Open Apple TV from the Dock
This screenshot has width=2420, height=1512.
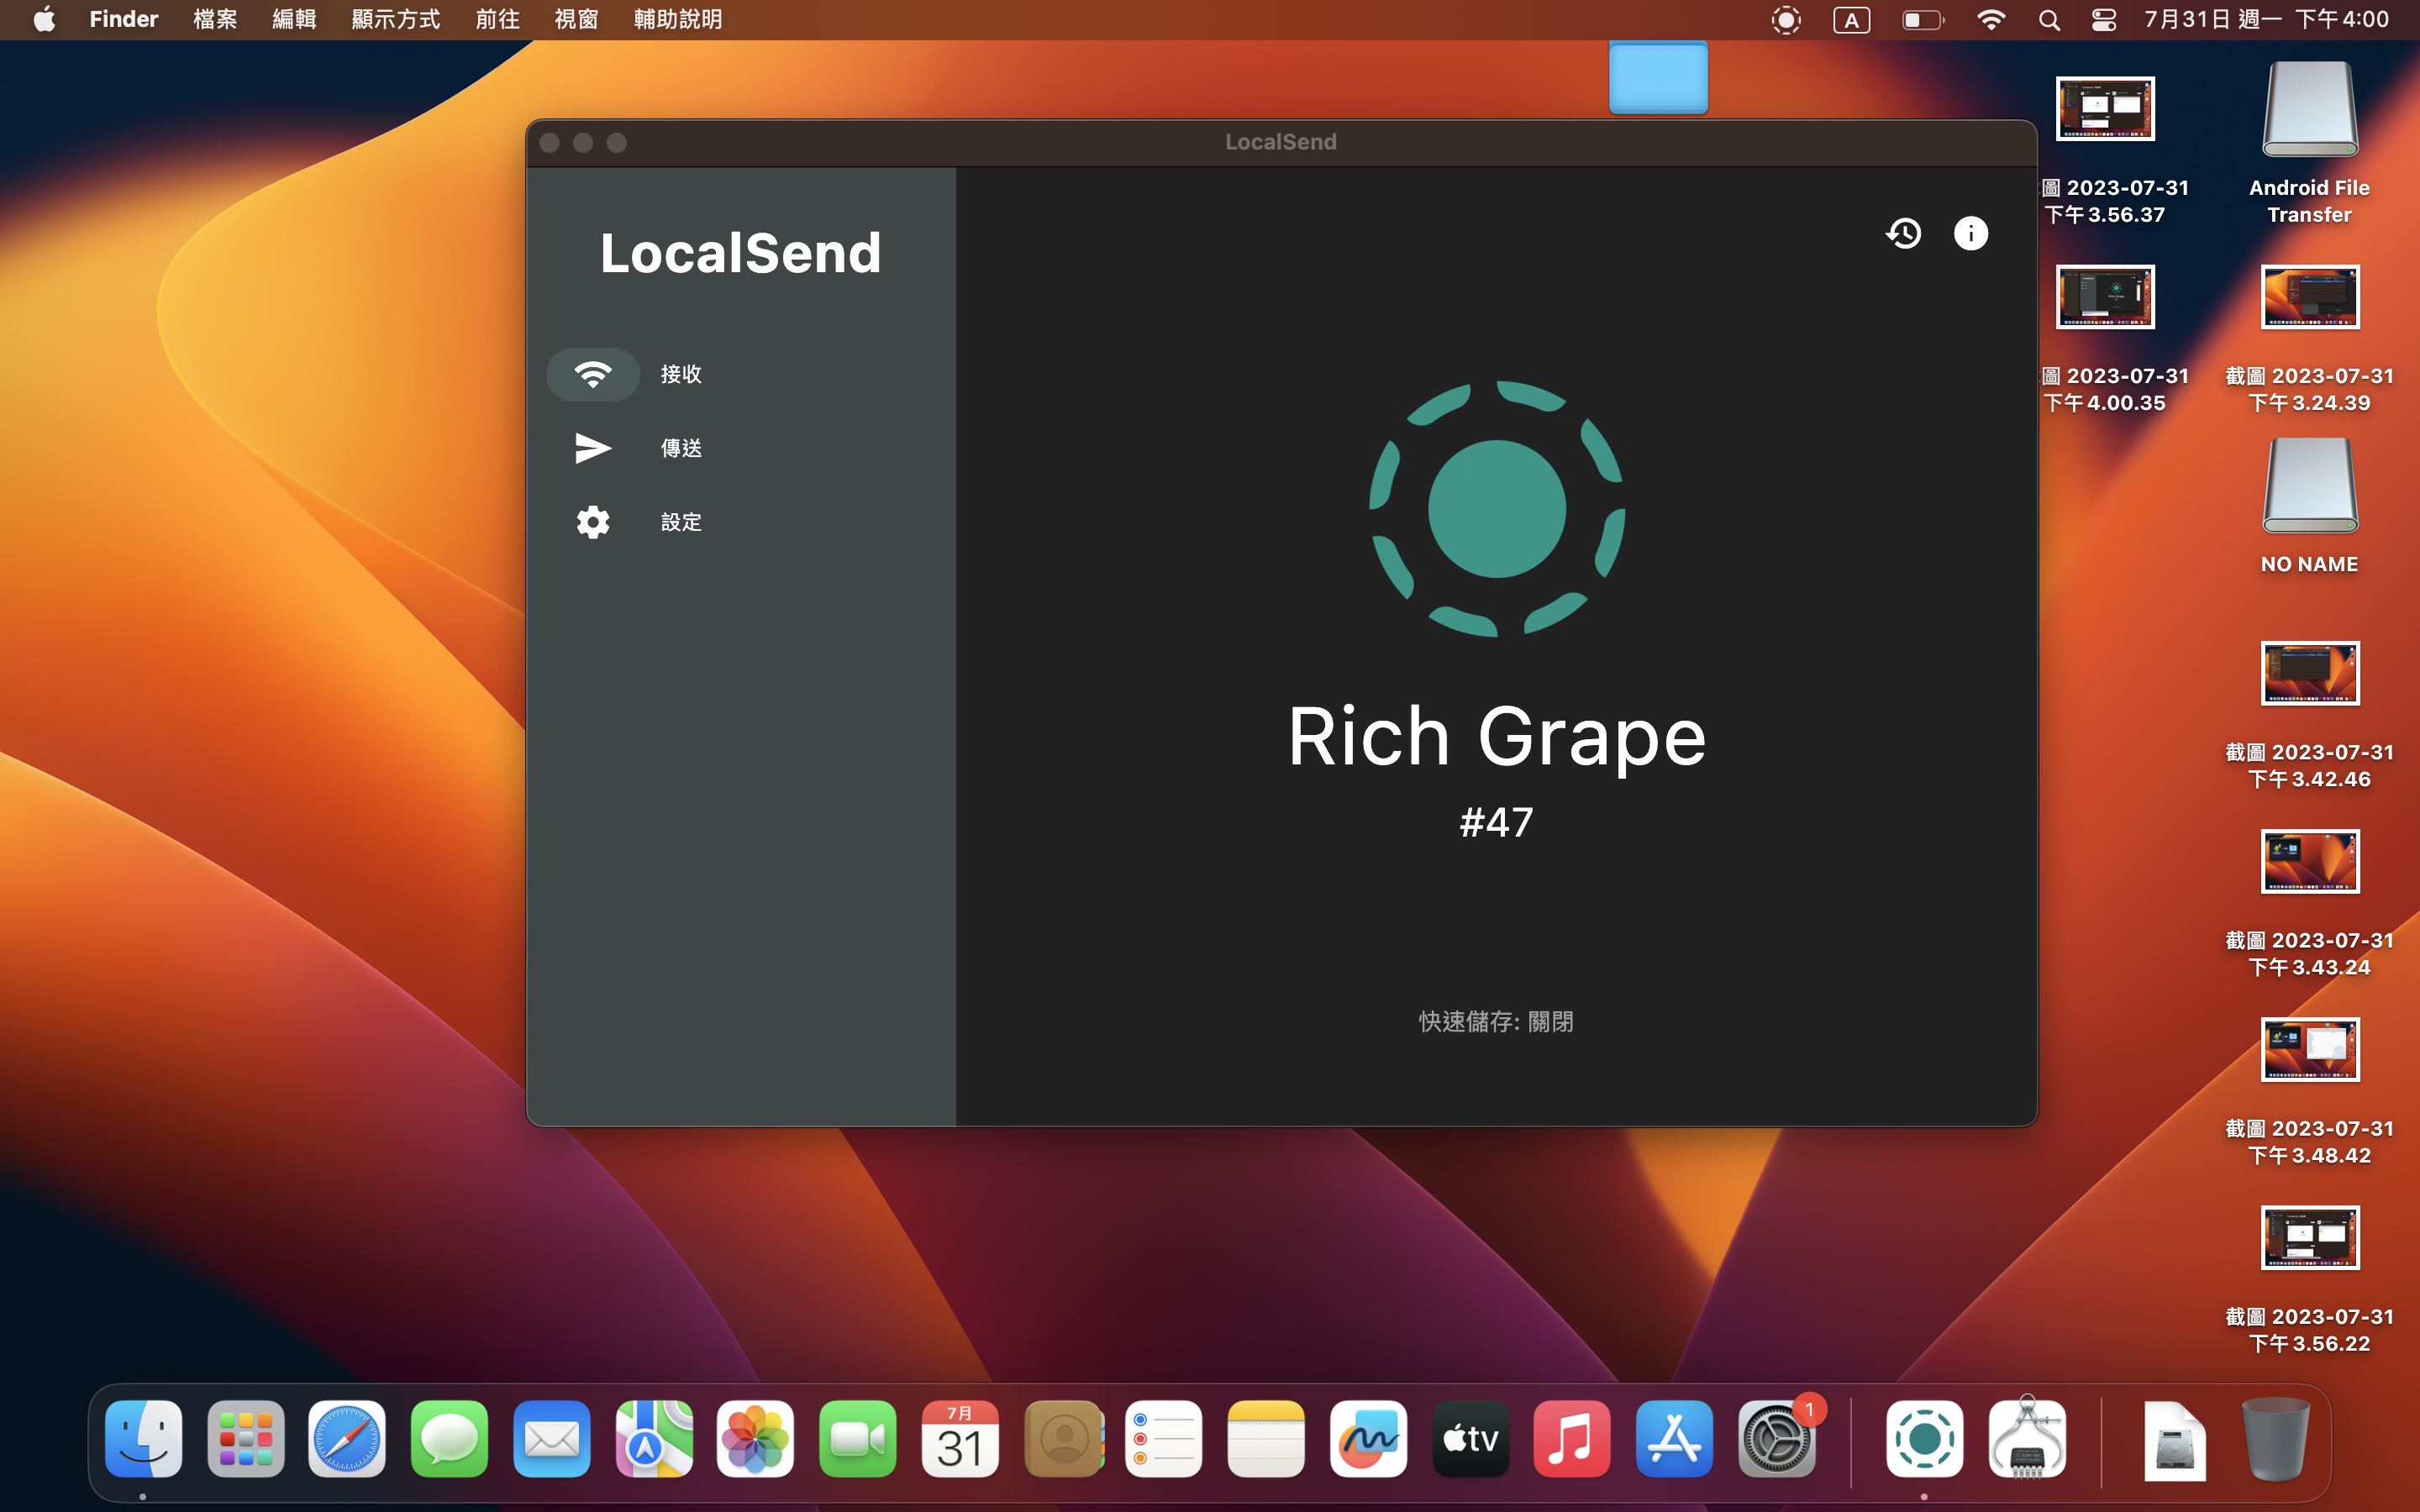click(1471, 1439)
